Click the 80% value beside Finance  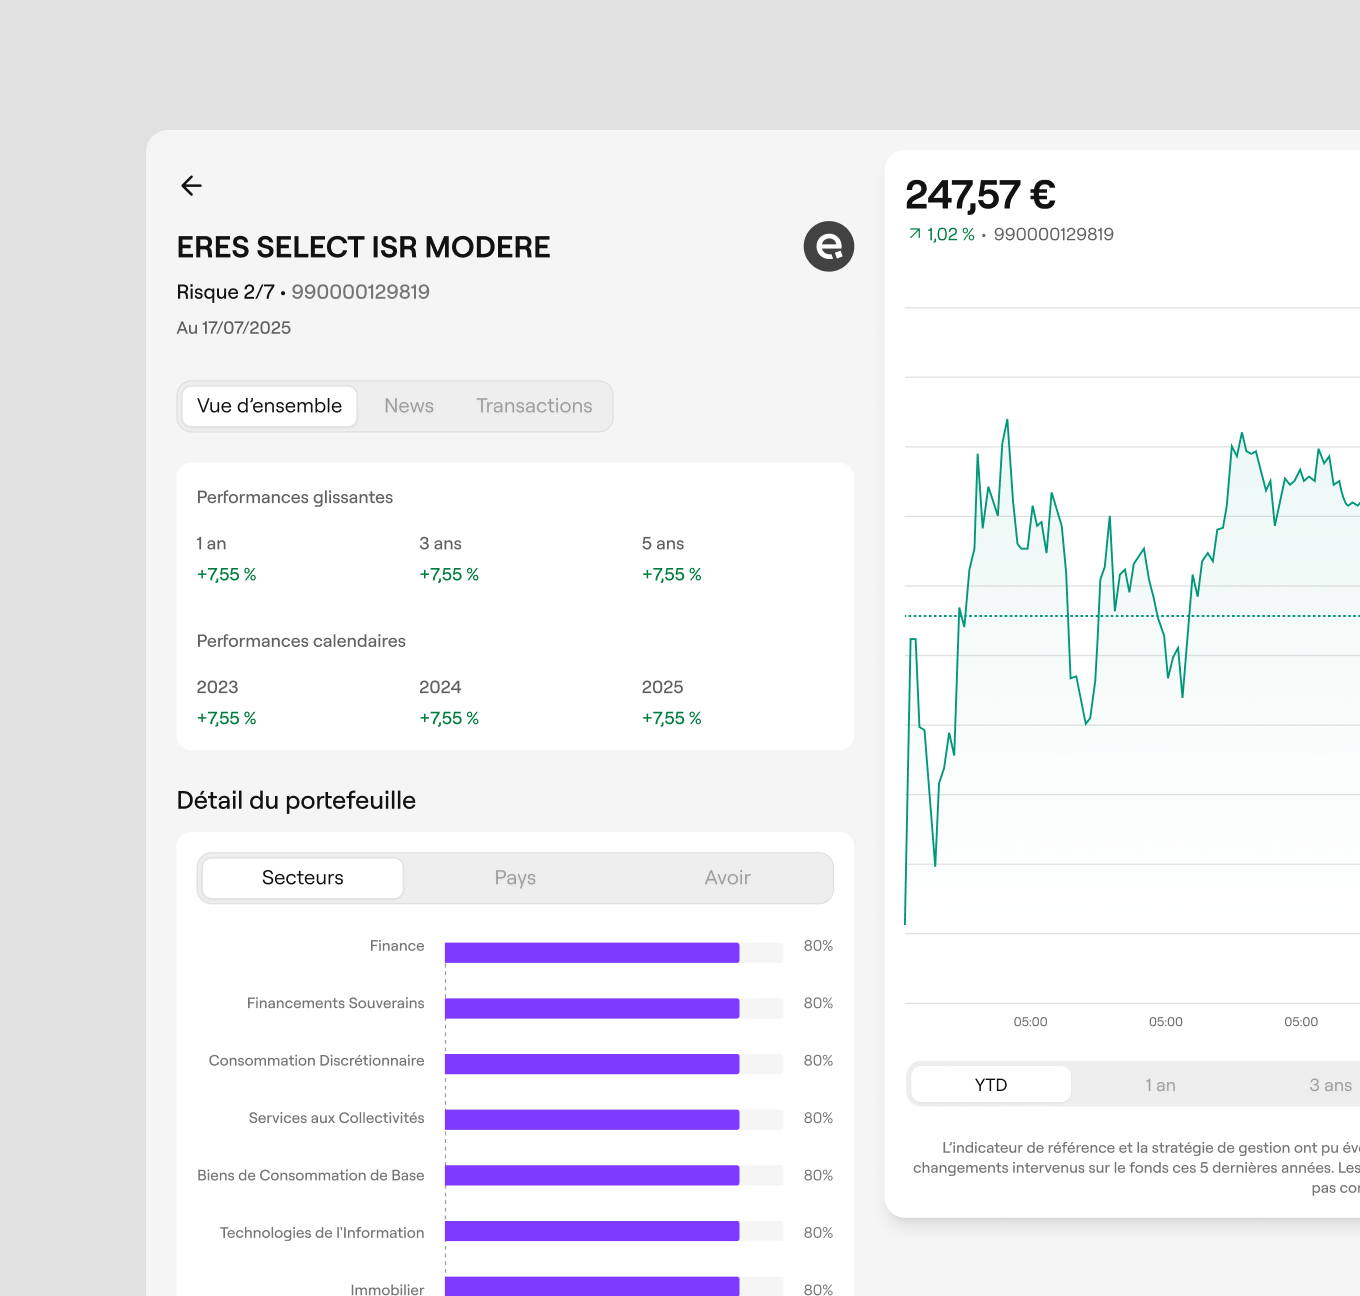tap(818, 946)
